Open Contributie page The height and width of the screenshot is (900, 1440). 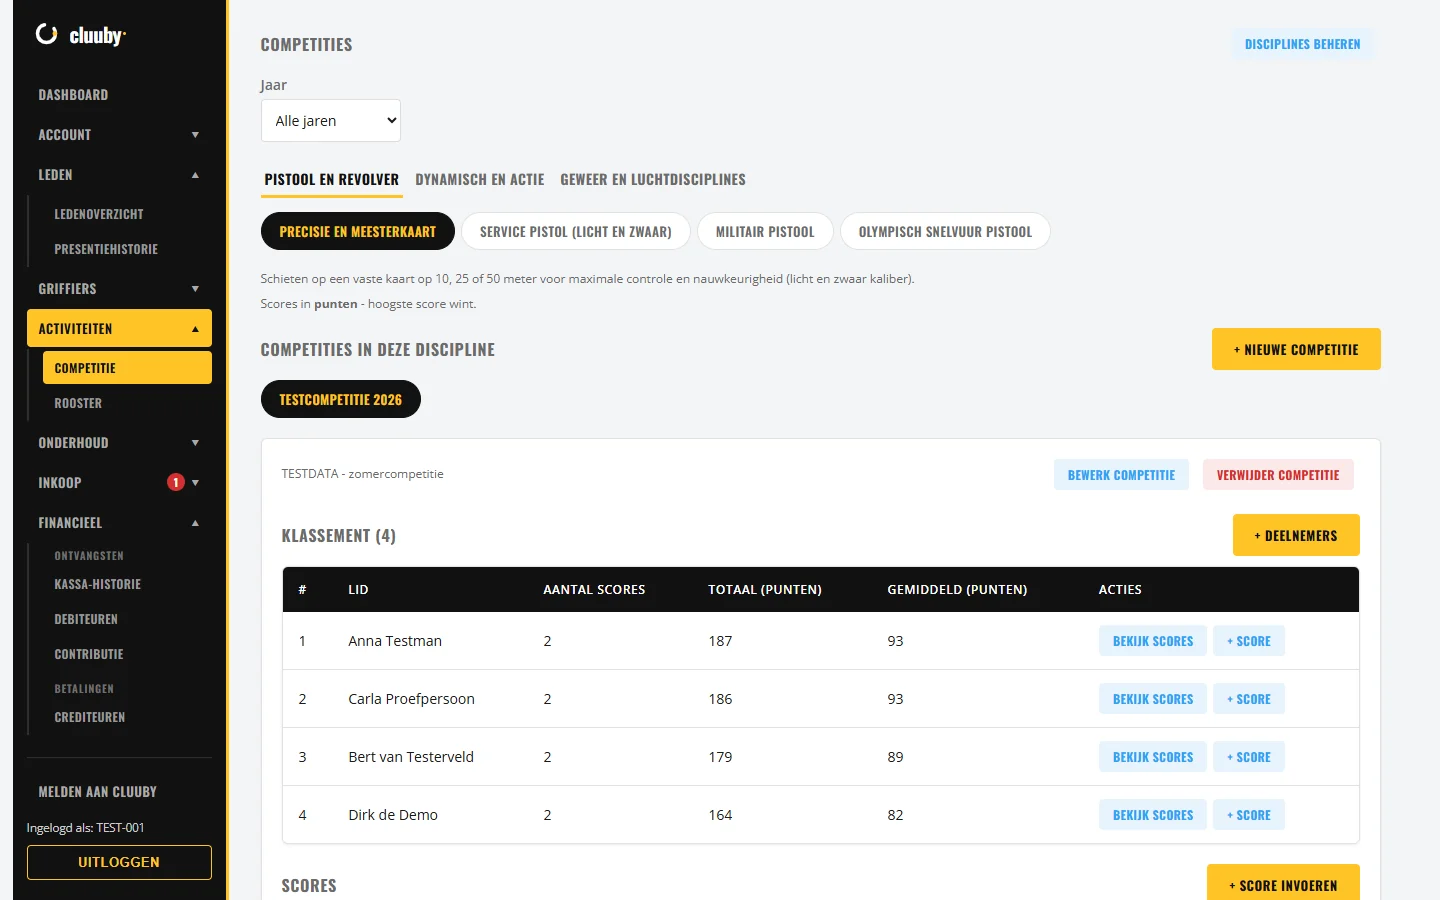(x=127, y=654)
